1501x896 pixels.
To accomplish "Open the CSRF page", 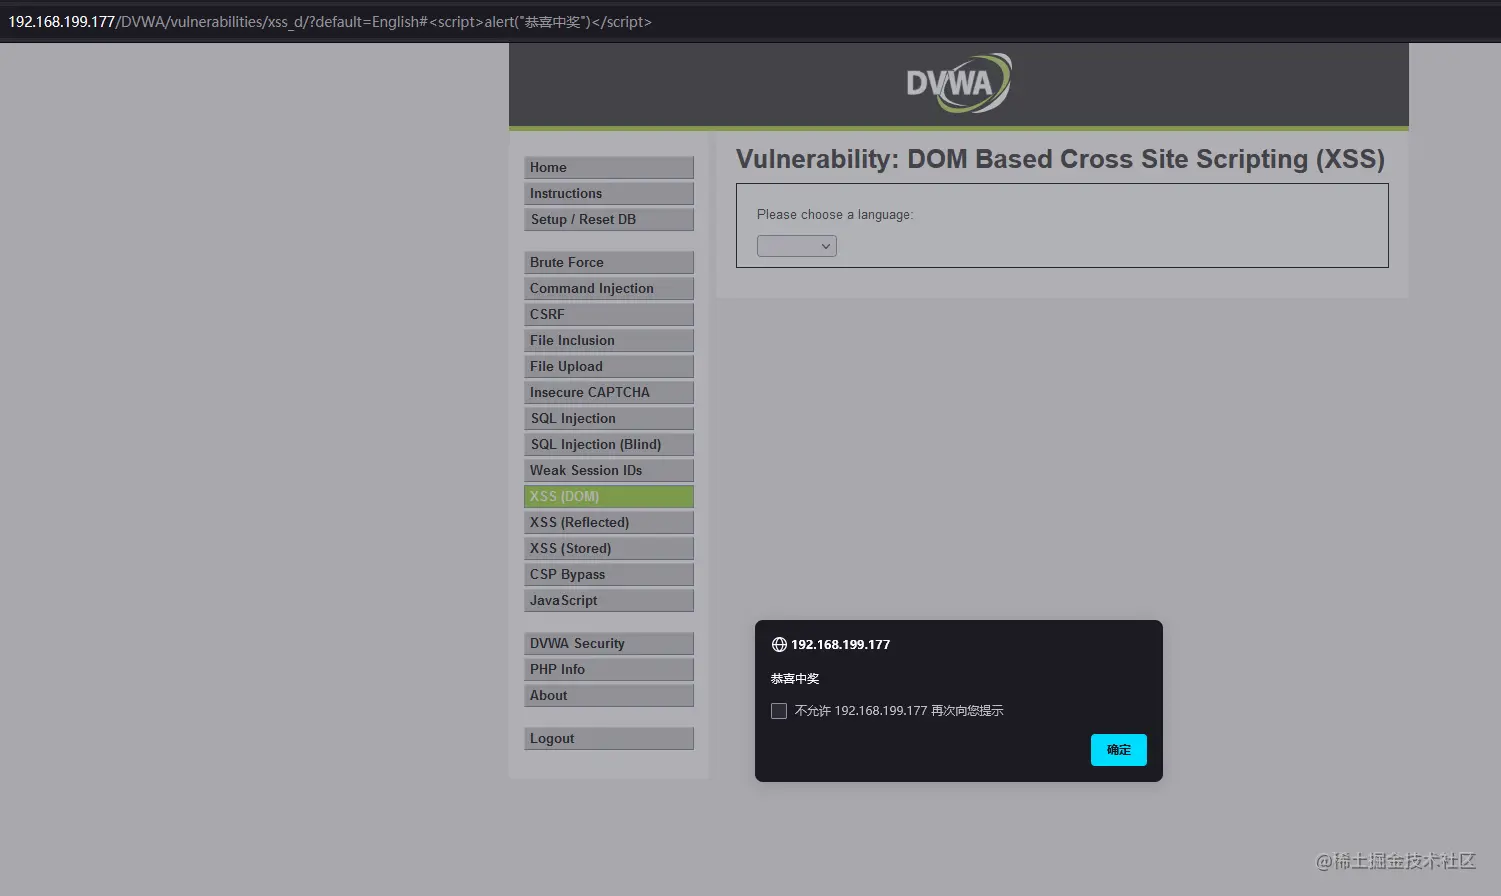I will pyautogui.click(x=609, y=314).
